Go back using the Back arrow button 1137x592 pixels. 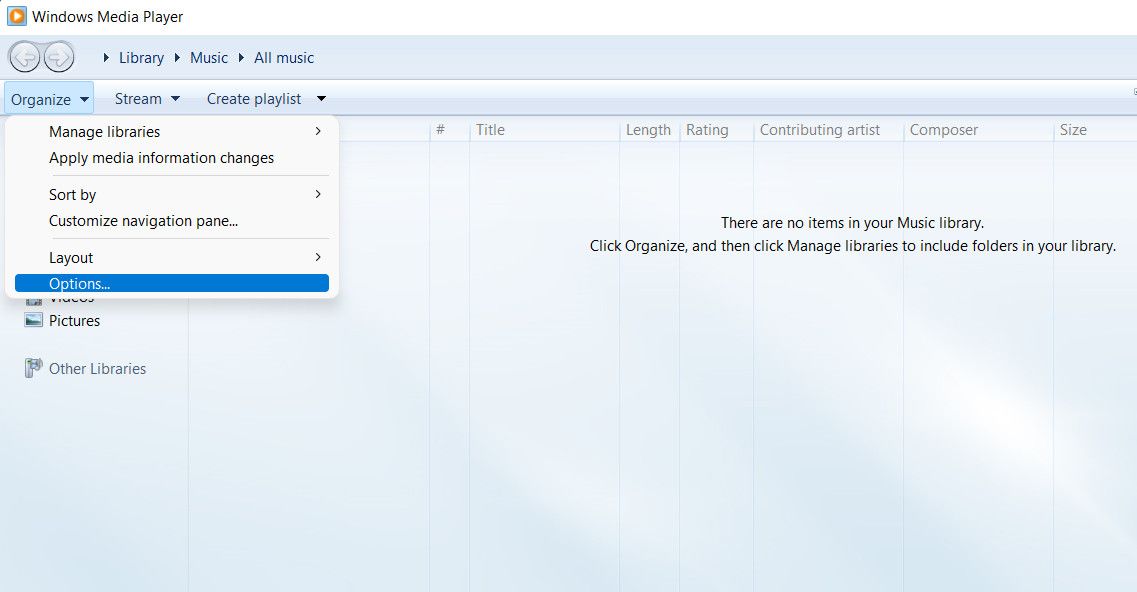pos(25,57)
